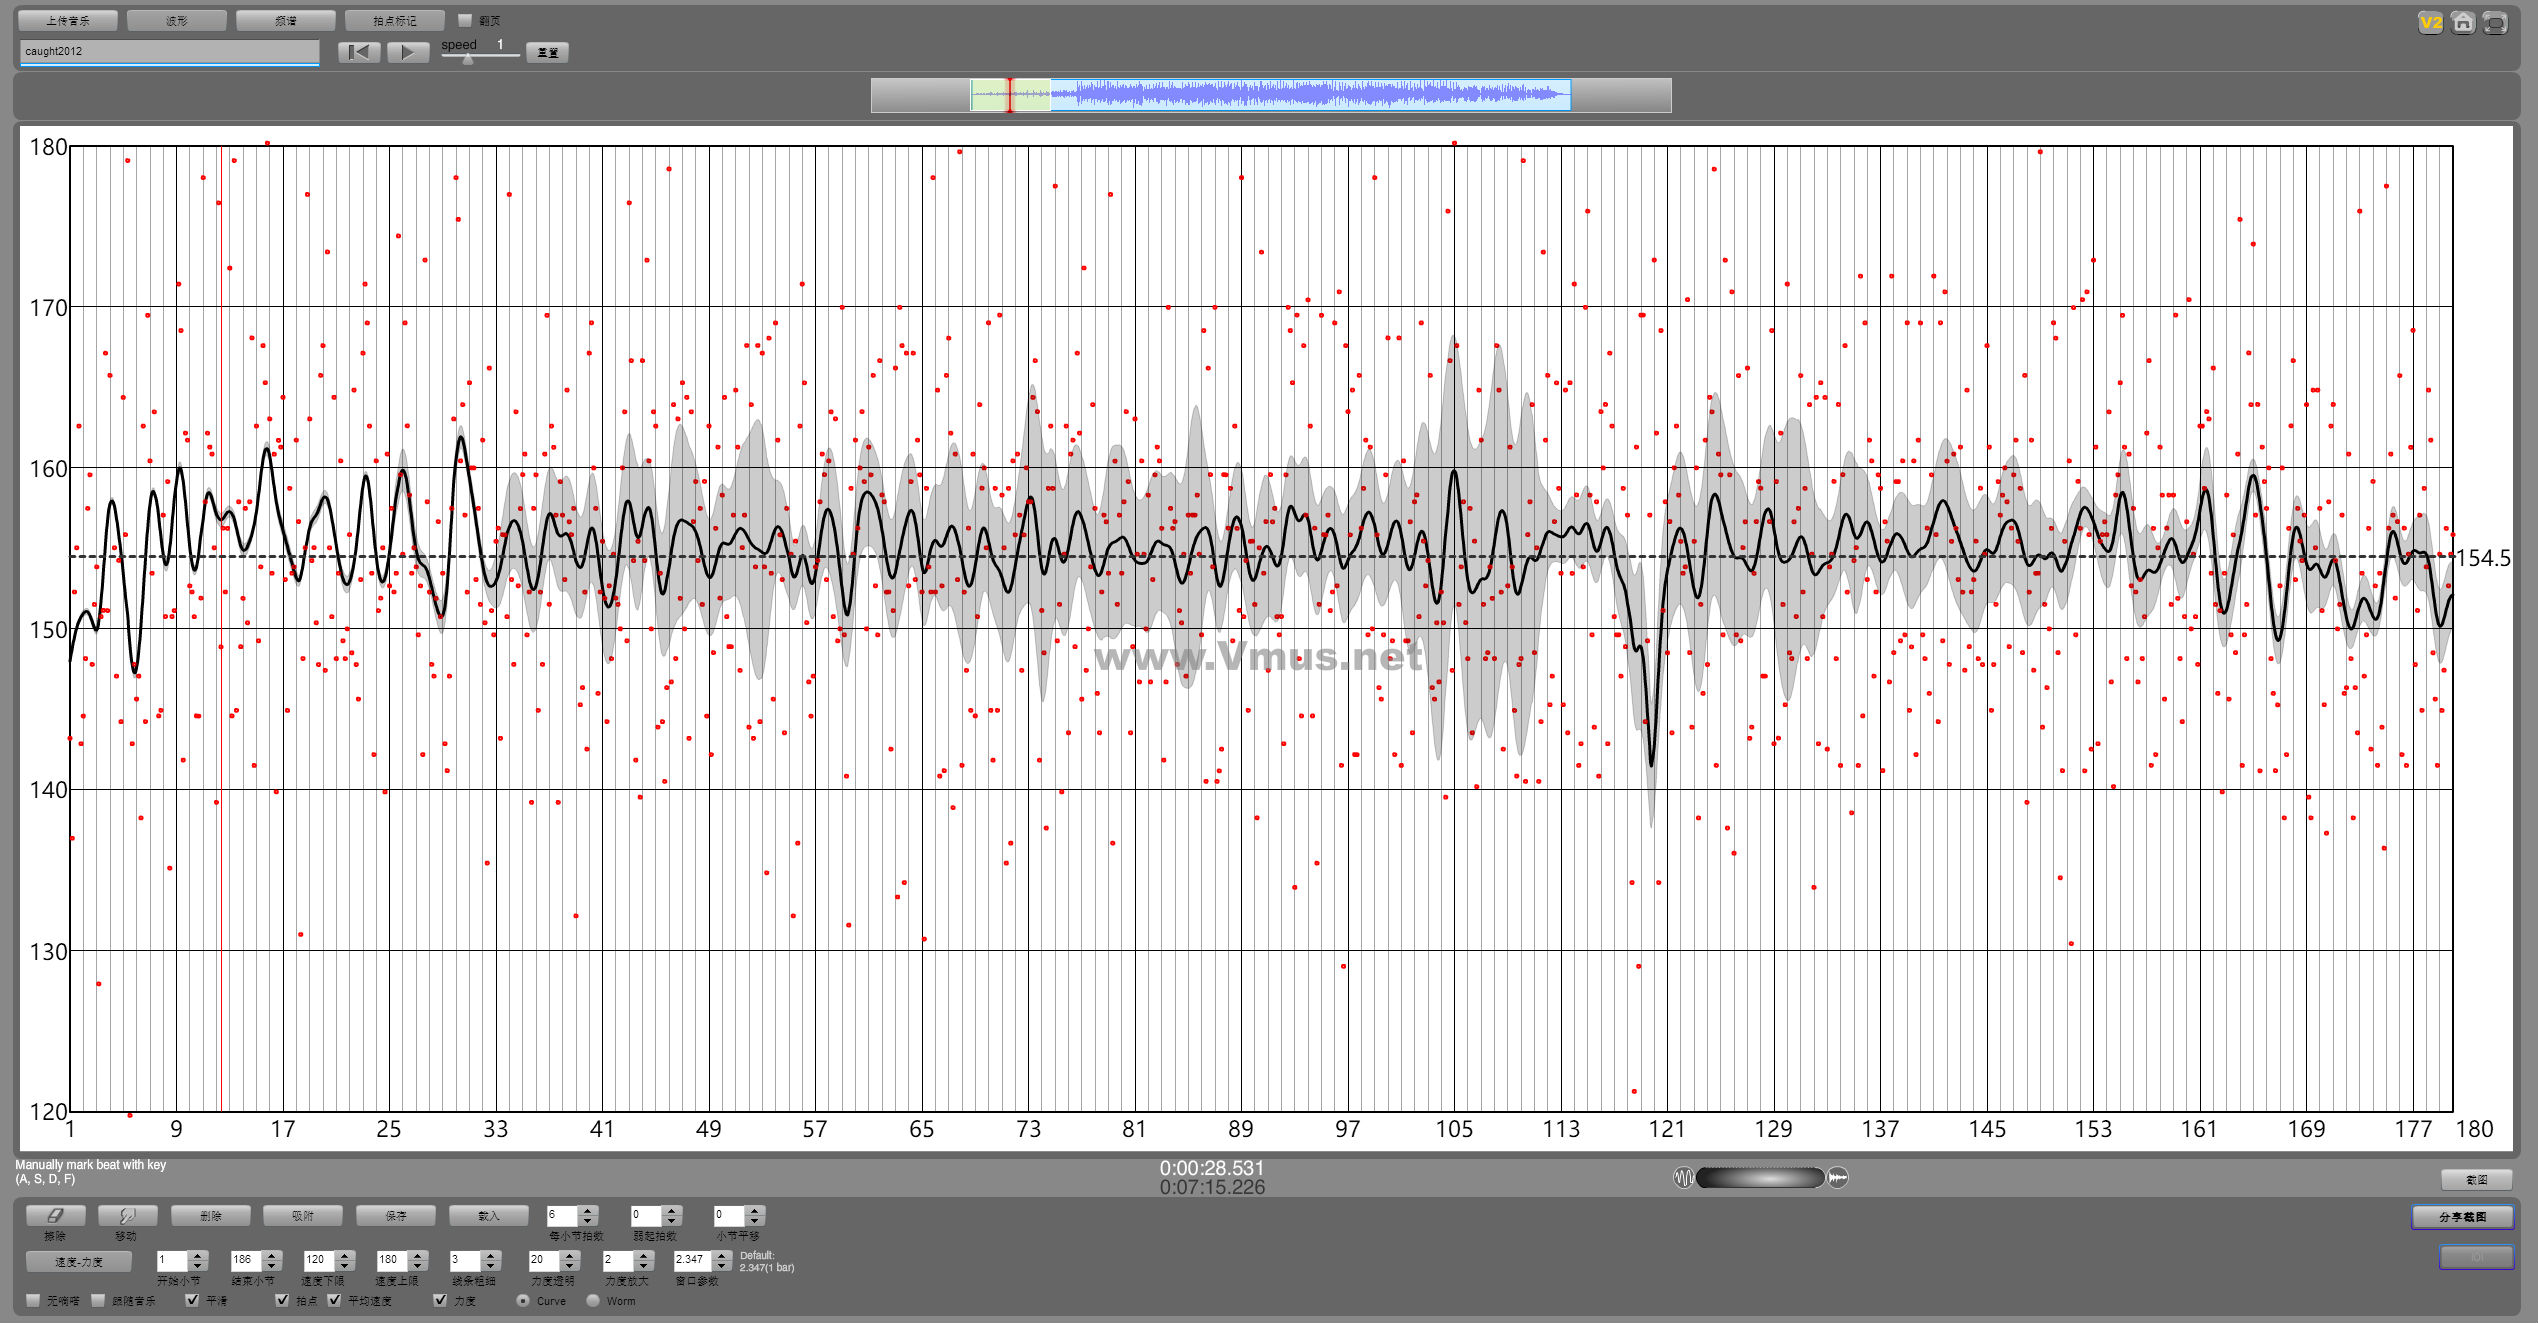The image size is (2538, 1323).
Task: Click the sine wave icon
Action: pos(1683,1177)
